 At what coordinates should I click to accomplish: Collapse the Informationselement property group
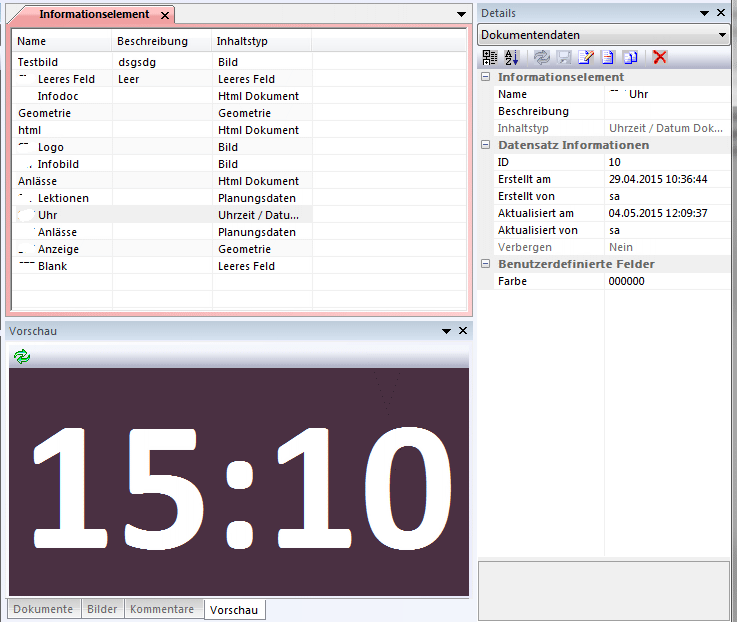486,77
